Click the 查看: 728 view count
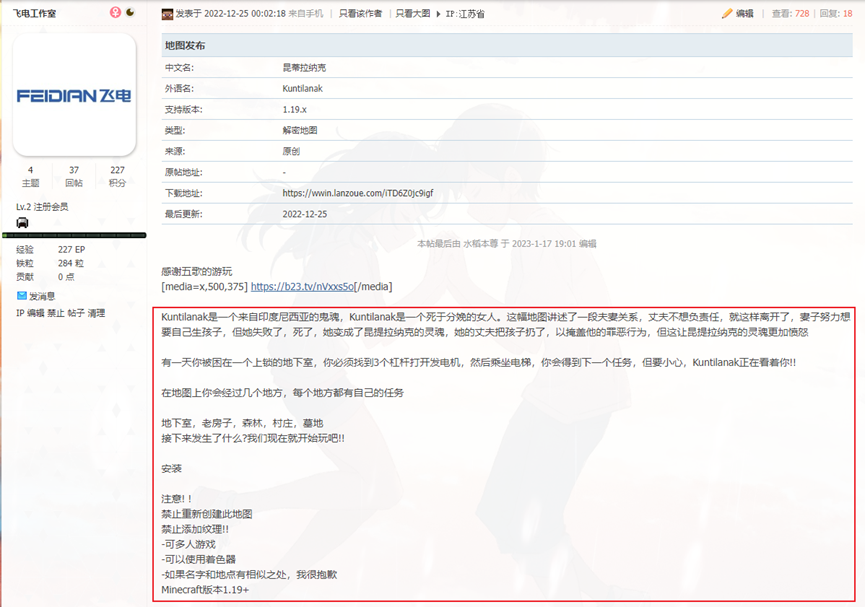The height and width of the screenshot is (607, 865). 791,13
